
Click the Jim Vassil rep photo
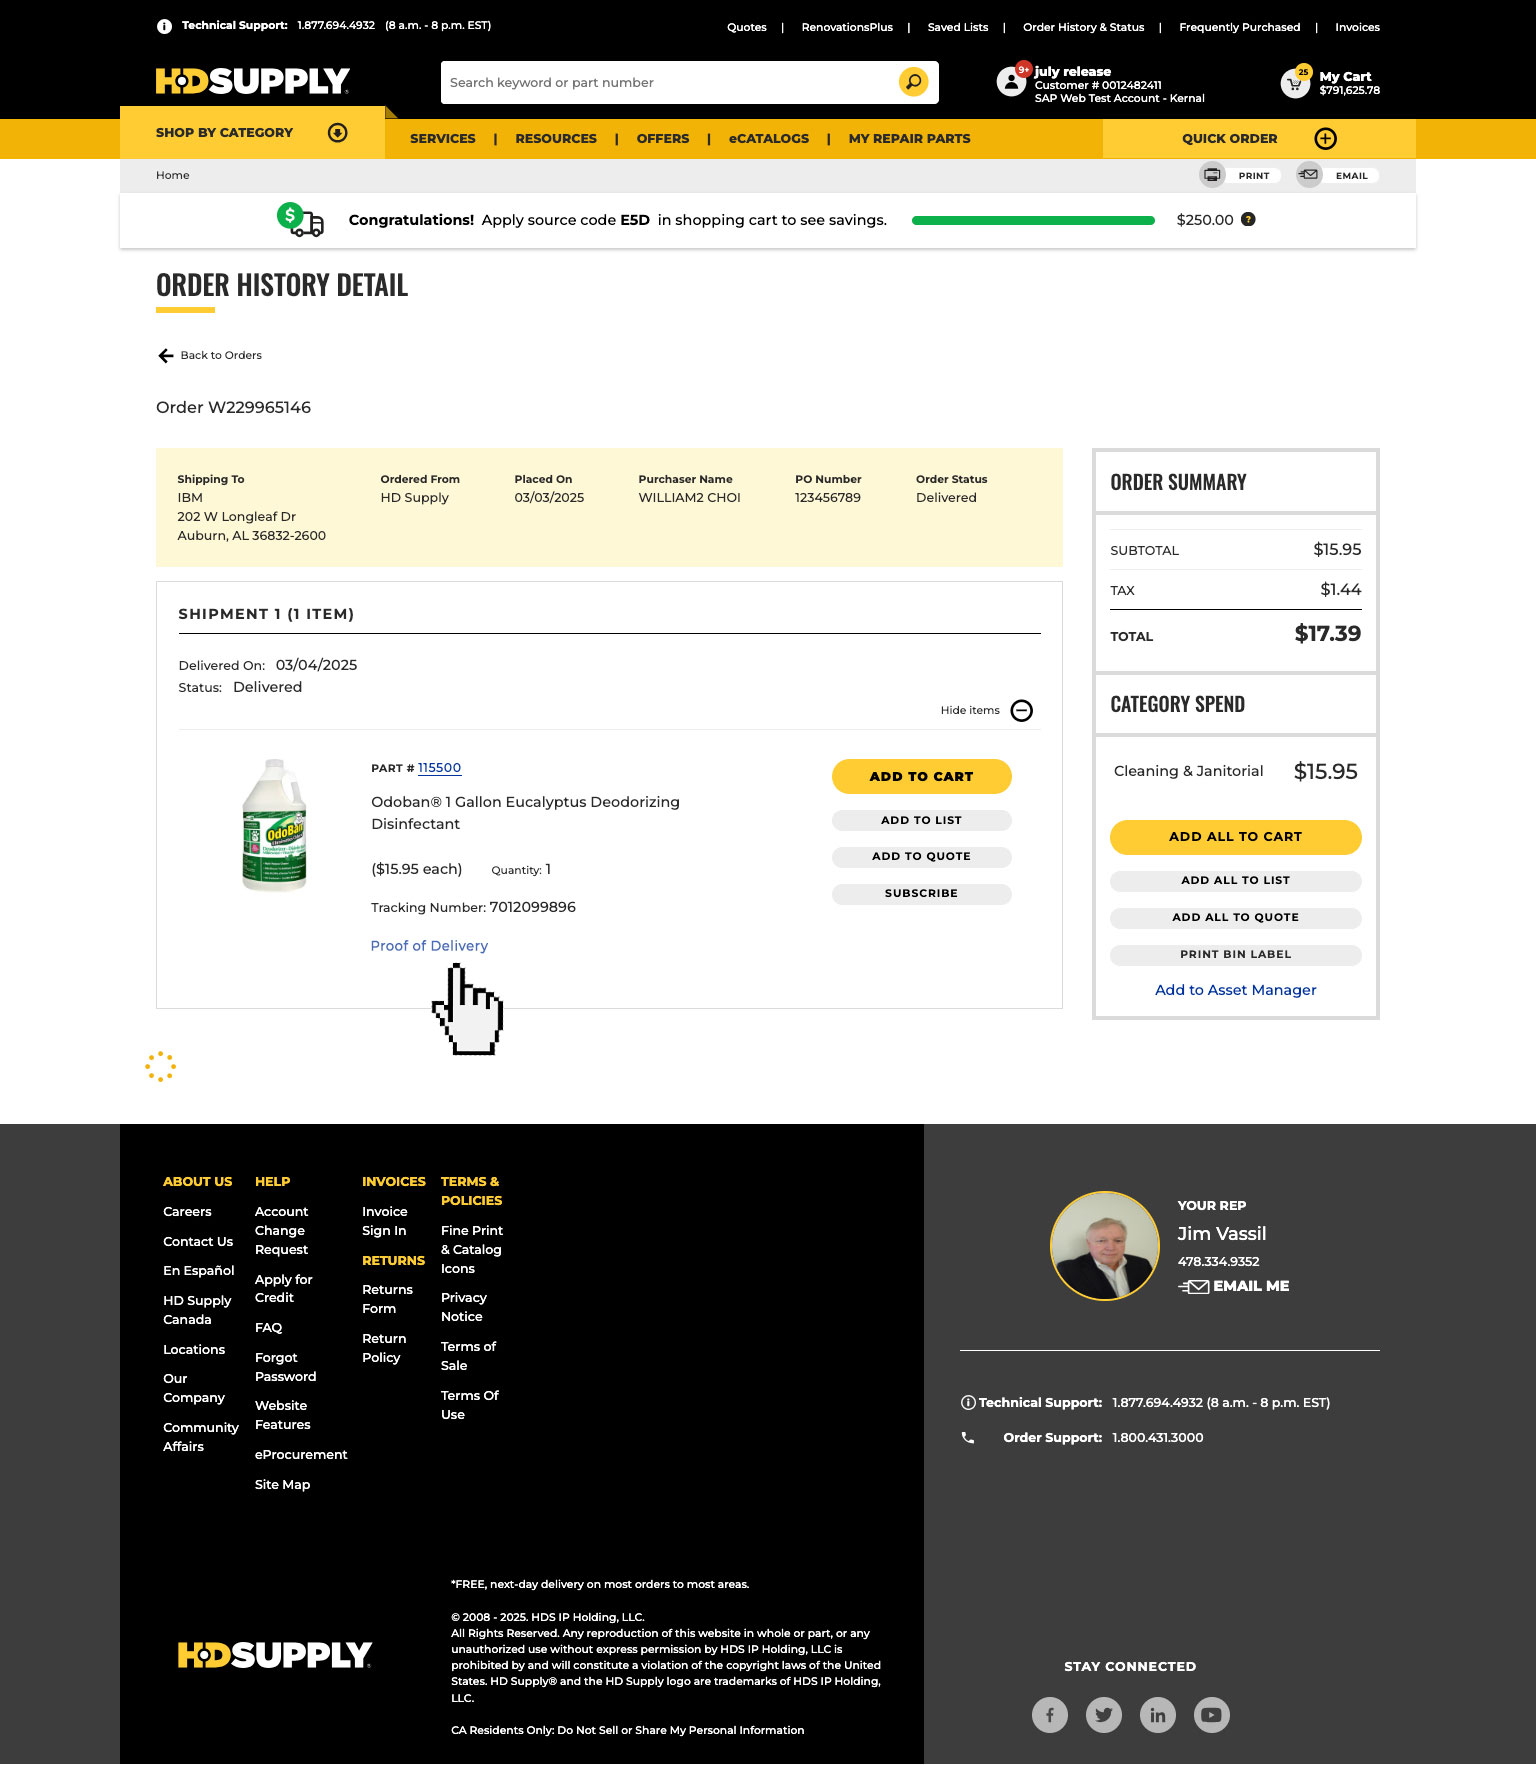coord(1105,1246)
